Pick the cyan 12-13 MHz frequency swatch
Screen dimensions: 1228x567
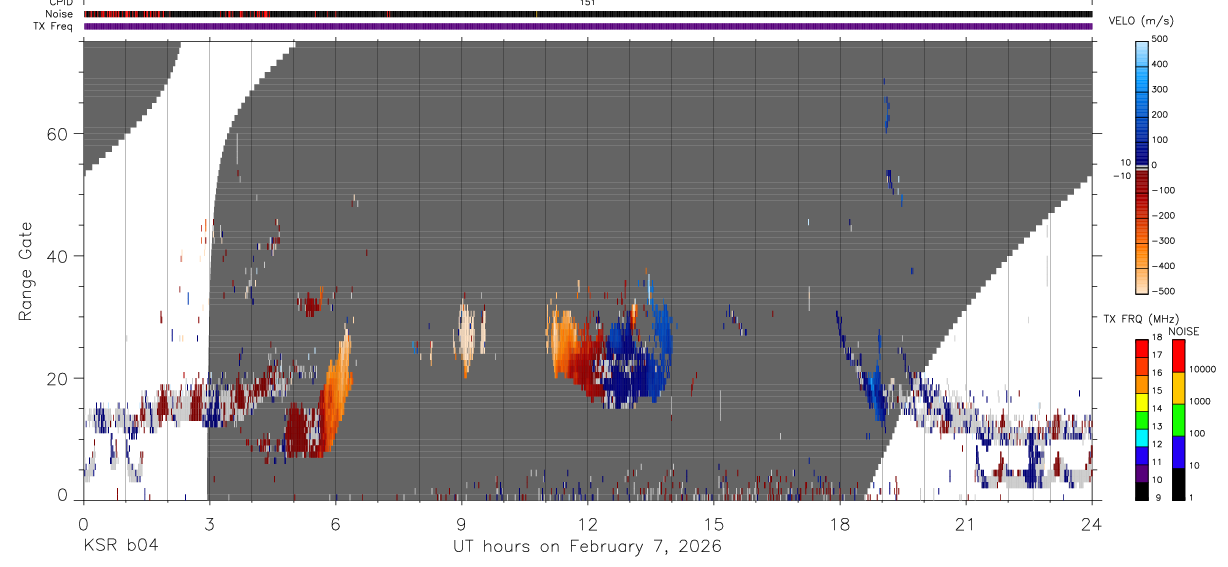(1143, 438)
